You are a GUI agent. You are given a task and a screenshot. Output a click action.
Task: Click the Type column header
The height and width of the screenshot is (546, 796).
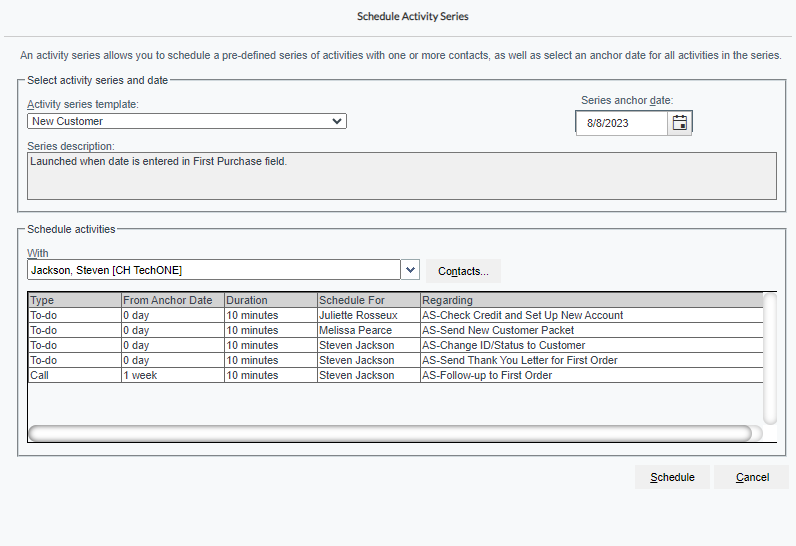(x=75, y=300)
